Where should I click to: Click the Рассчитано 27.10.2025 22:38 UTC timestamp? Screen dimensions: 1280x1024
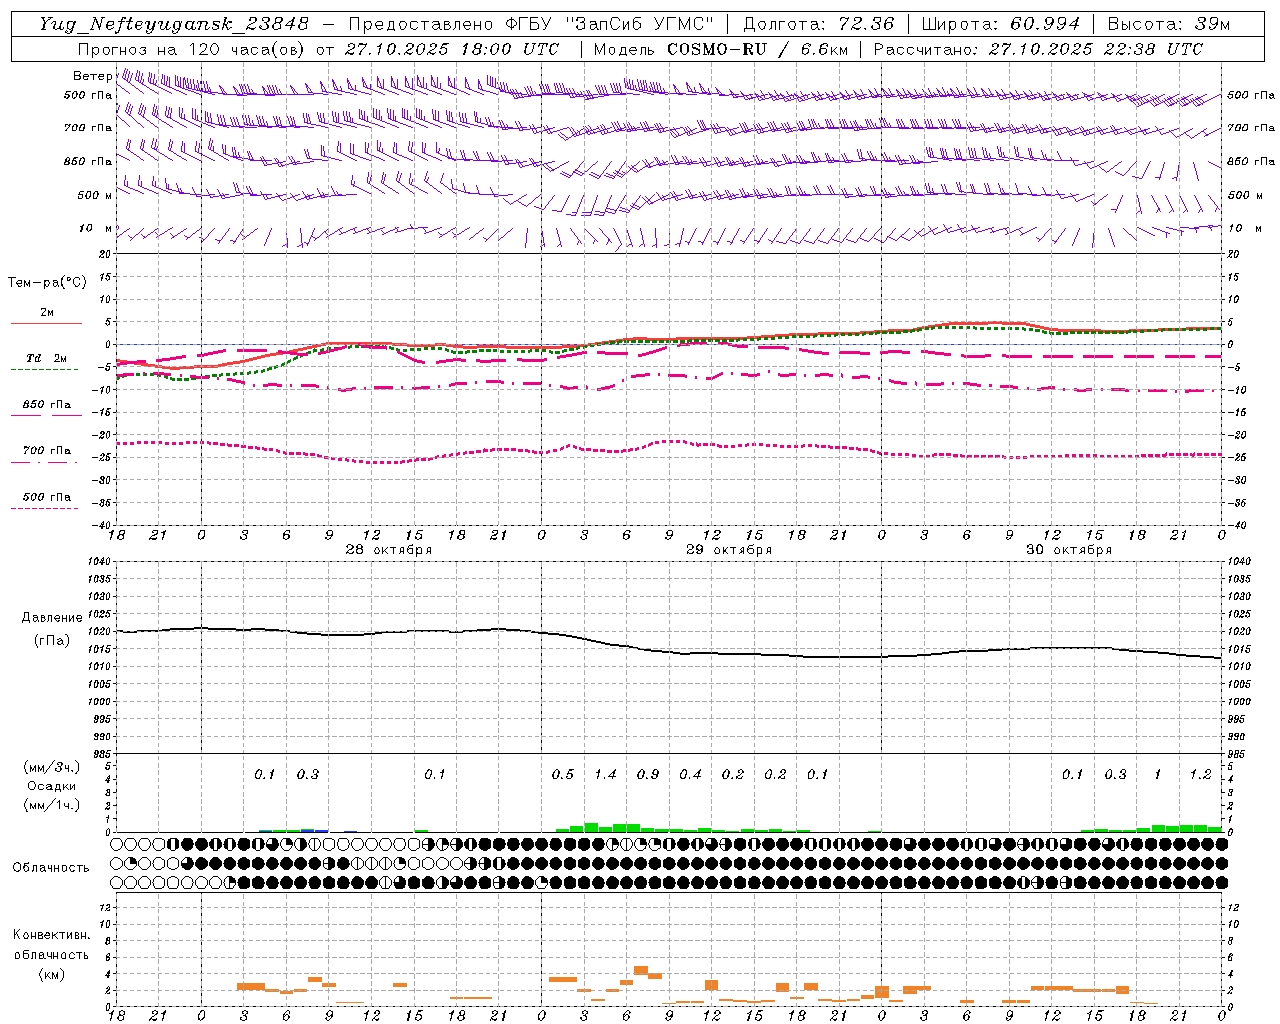(1038, 49)
